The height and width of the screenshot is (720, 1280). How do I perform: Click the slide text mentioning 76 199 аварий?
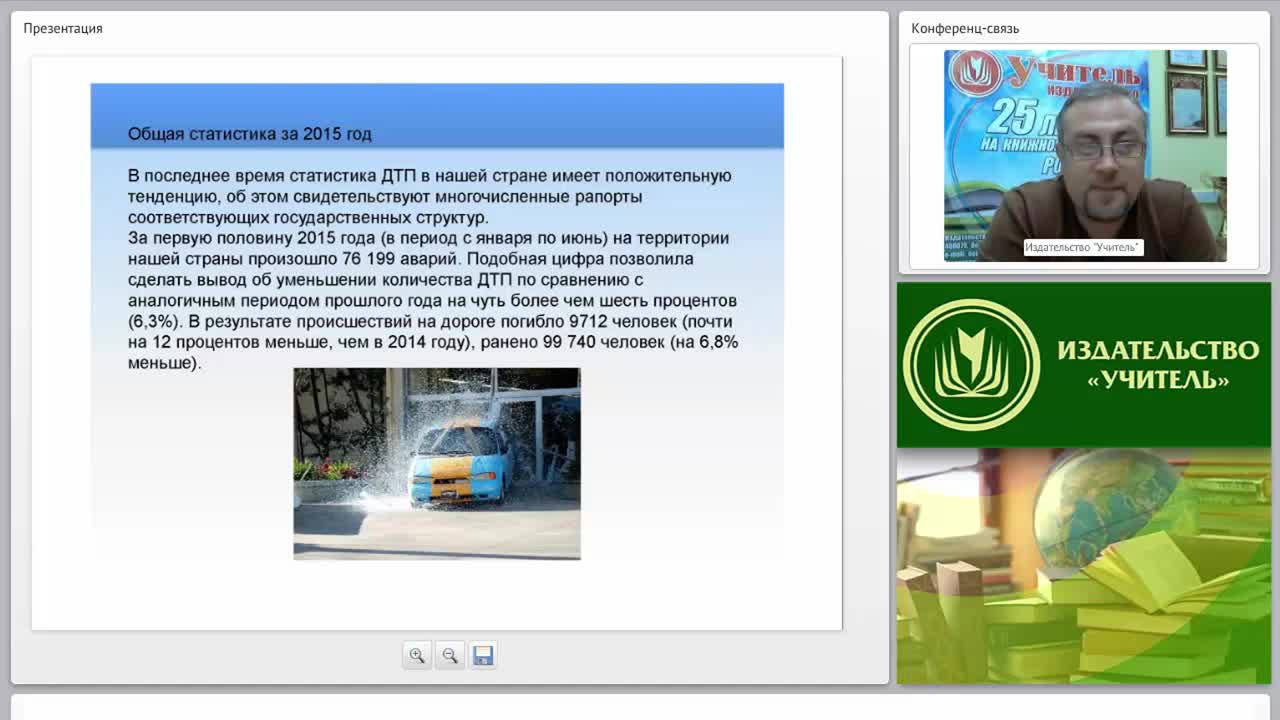pyautogui.click(x=400, y=259)
